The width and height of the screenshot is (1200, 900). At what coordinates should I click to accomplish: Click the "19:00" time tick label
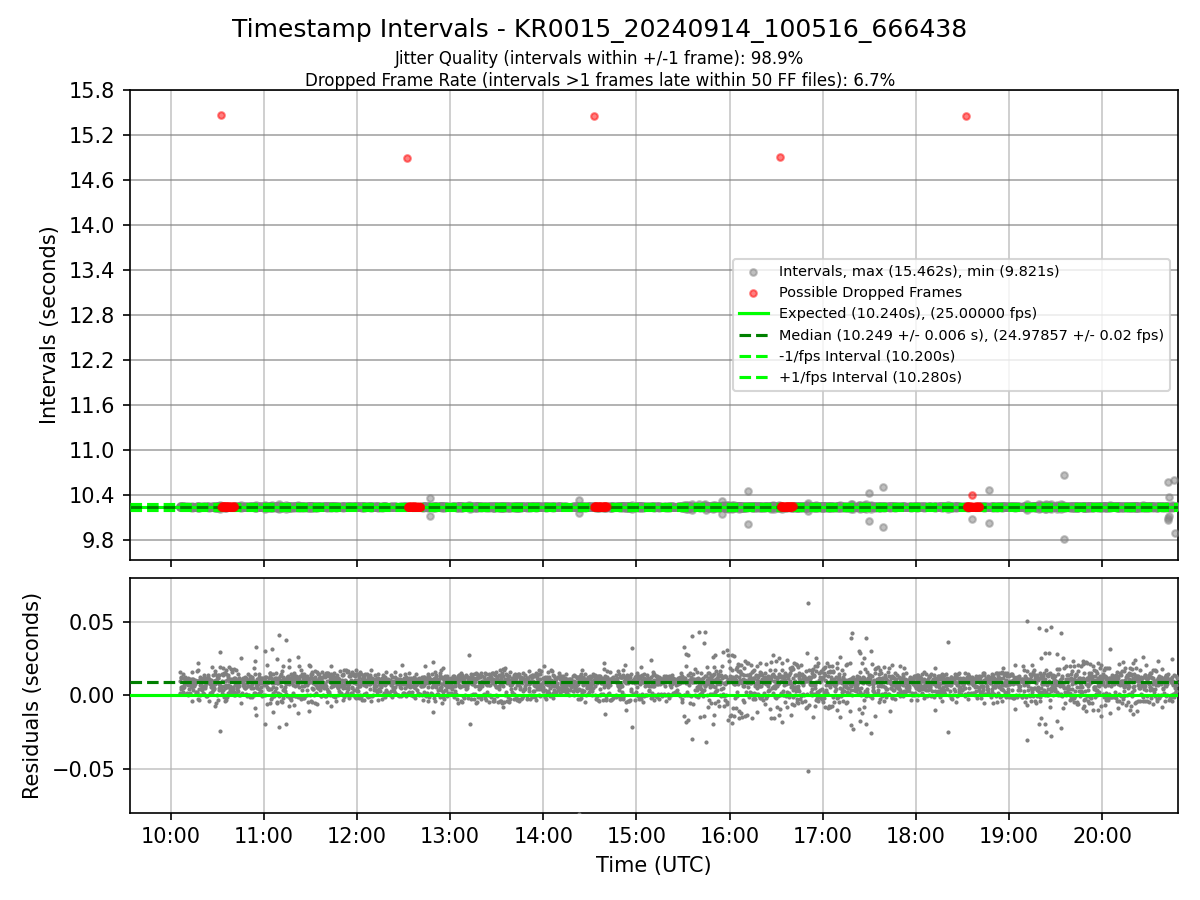[1009, 835]
